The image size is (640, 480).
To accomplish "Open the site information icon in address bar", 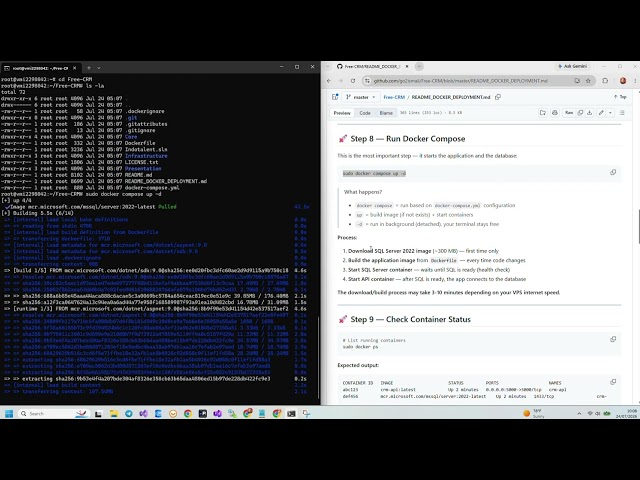I will (x=367, y=81).
